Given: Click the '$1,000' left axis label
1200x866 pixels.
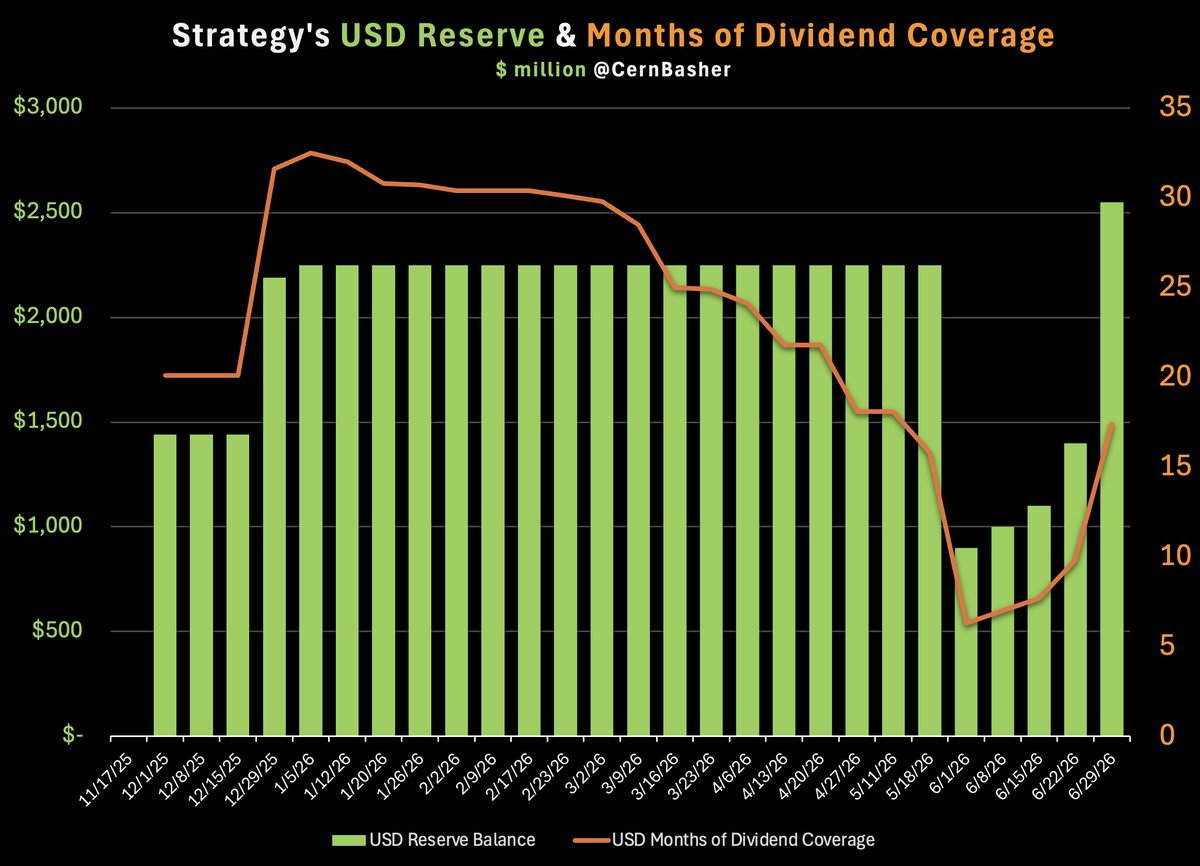Looking at the screenshot, I should point(49,526).
